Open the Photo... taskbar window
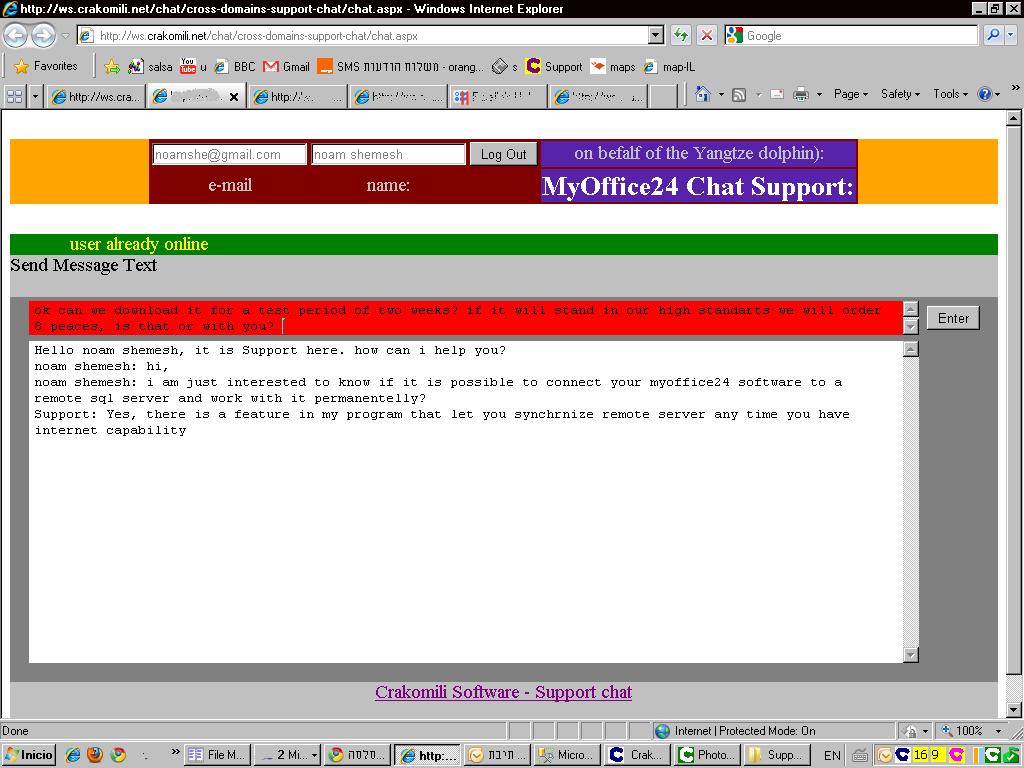This screenshot has width=1024, height=768. click(707, 755)
